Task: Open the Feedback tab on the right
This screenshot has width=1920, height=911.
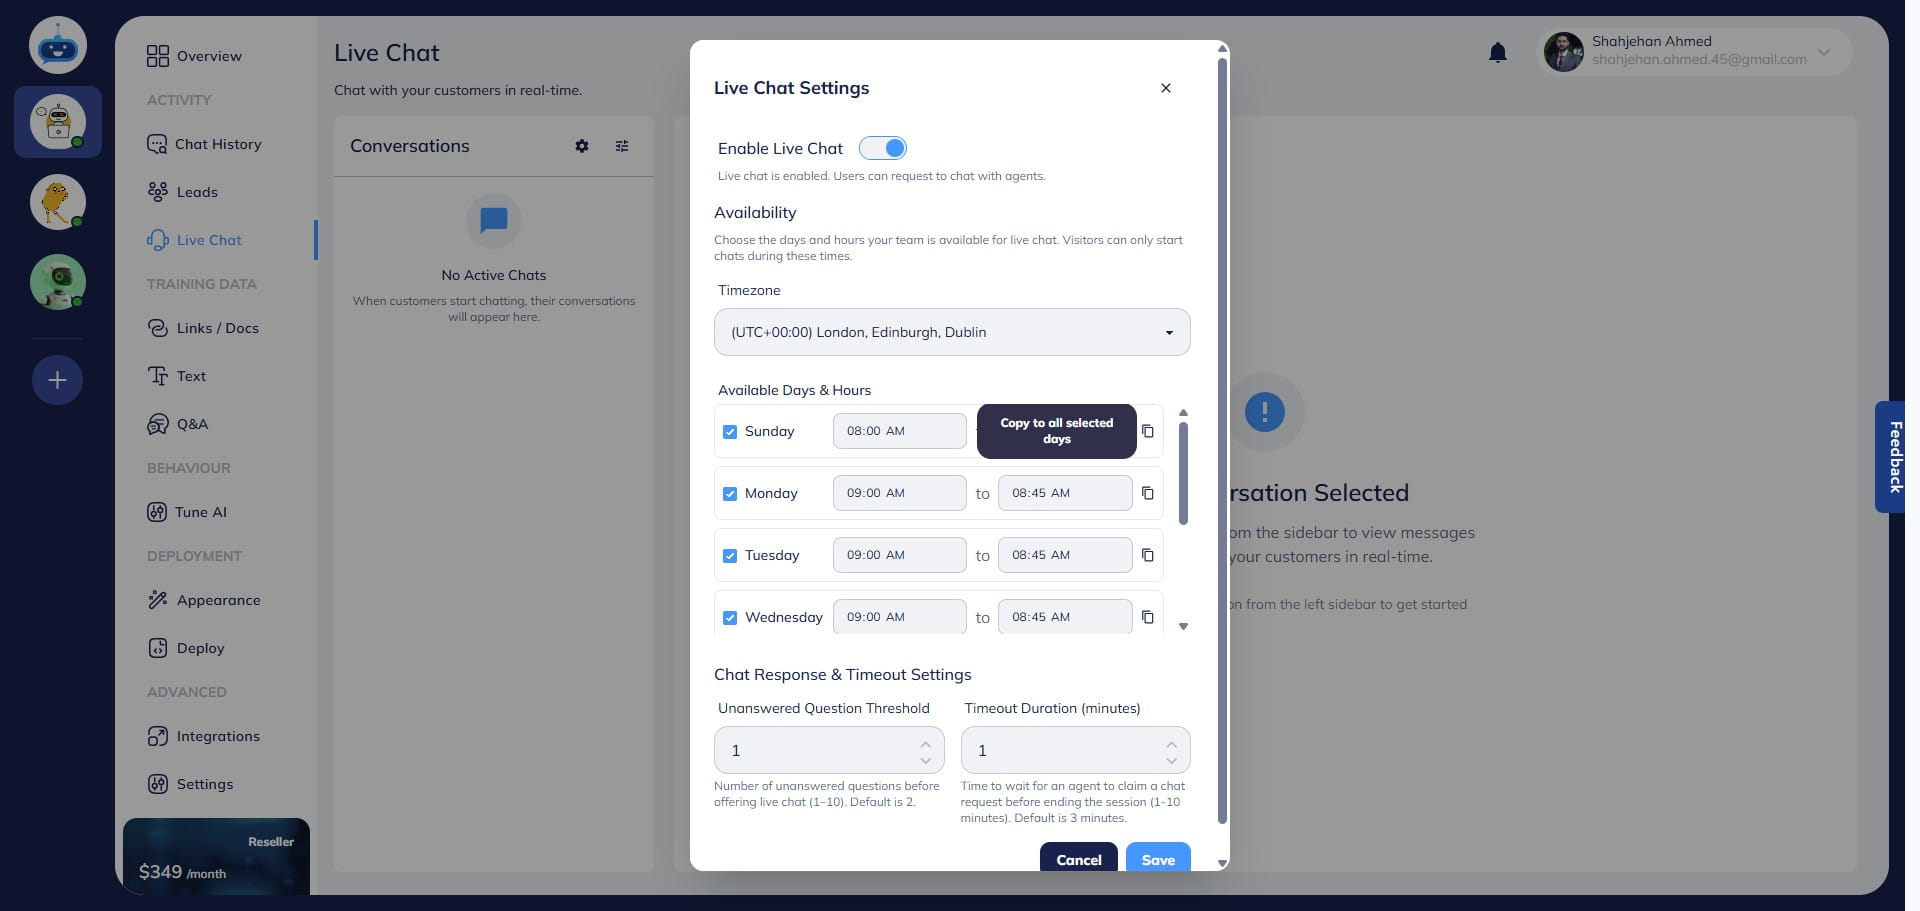Action: click(1894, 457)
